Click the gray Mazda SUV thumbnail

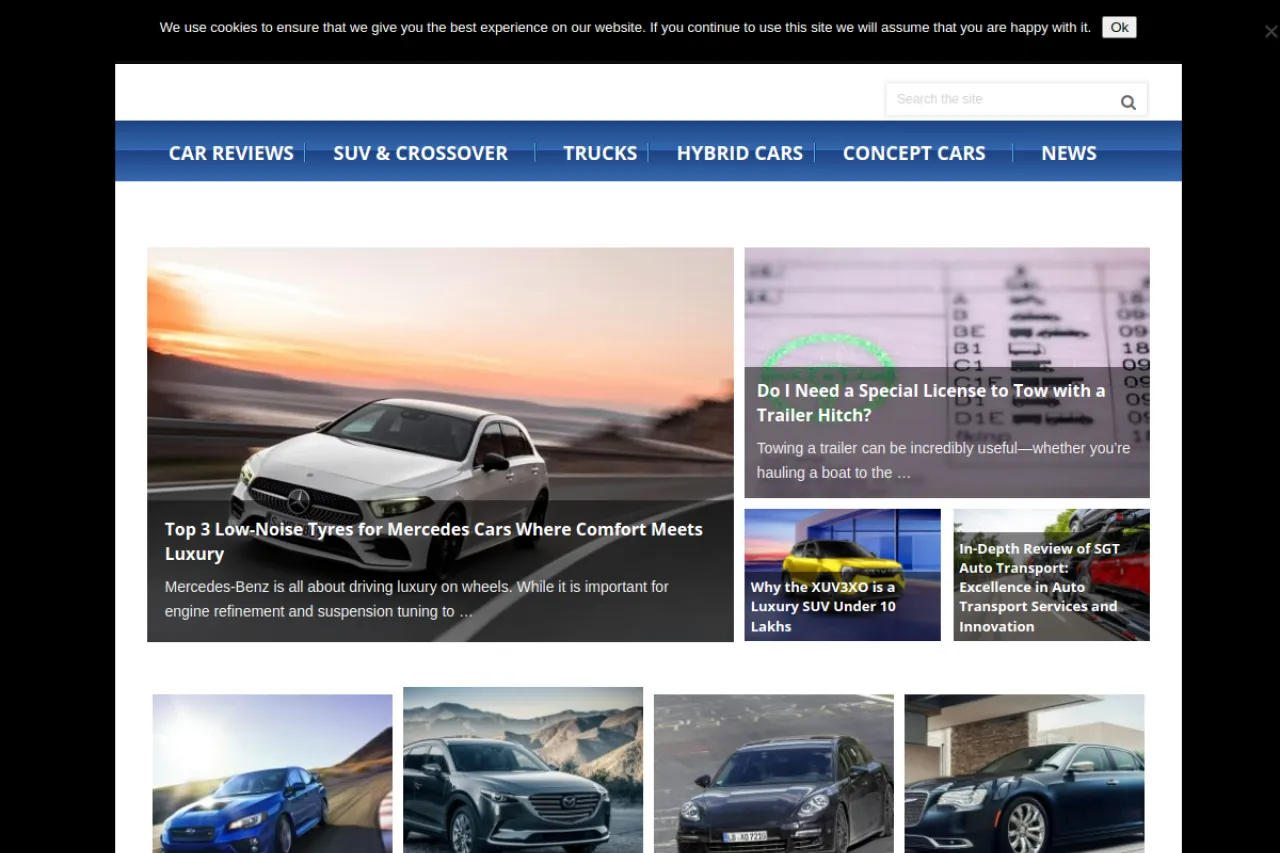pyautogui.click(x=522, y=770)
